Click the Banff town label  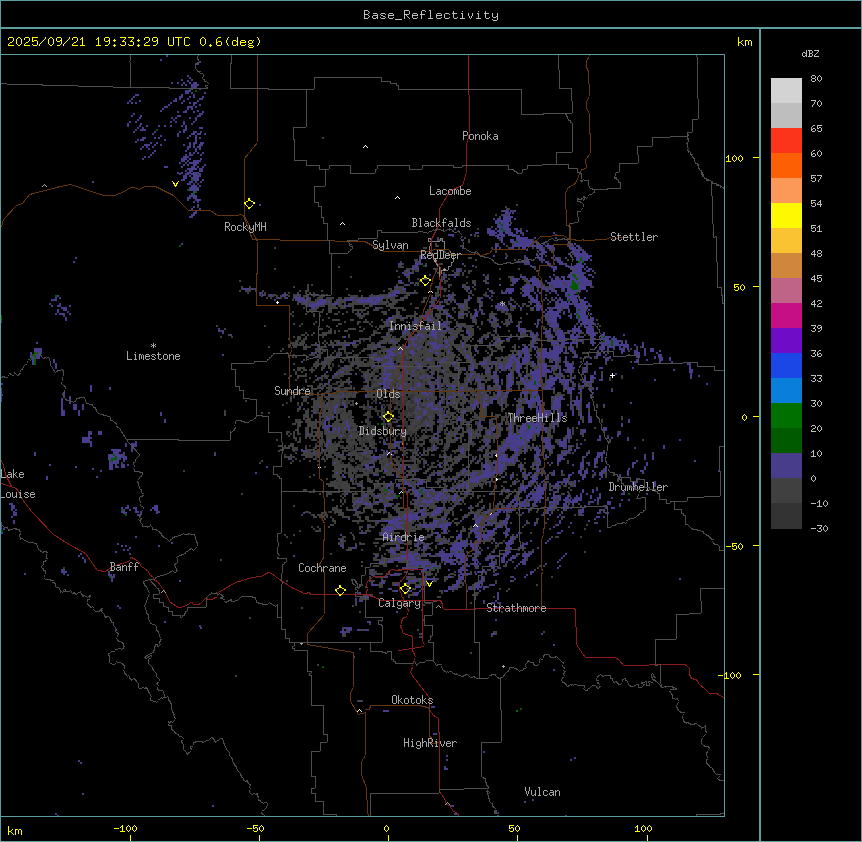pos(124,568)
